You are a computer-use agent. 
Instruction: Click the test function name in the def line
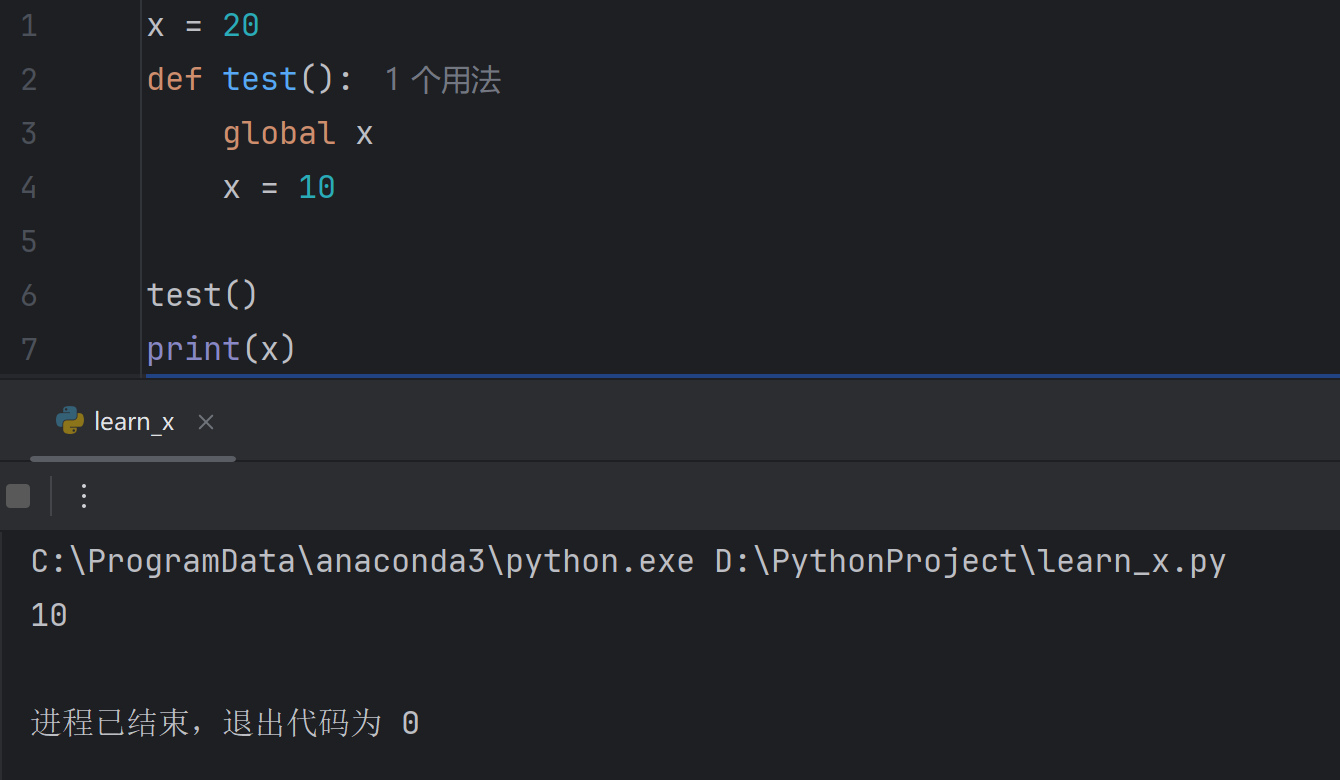[260, 79]
